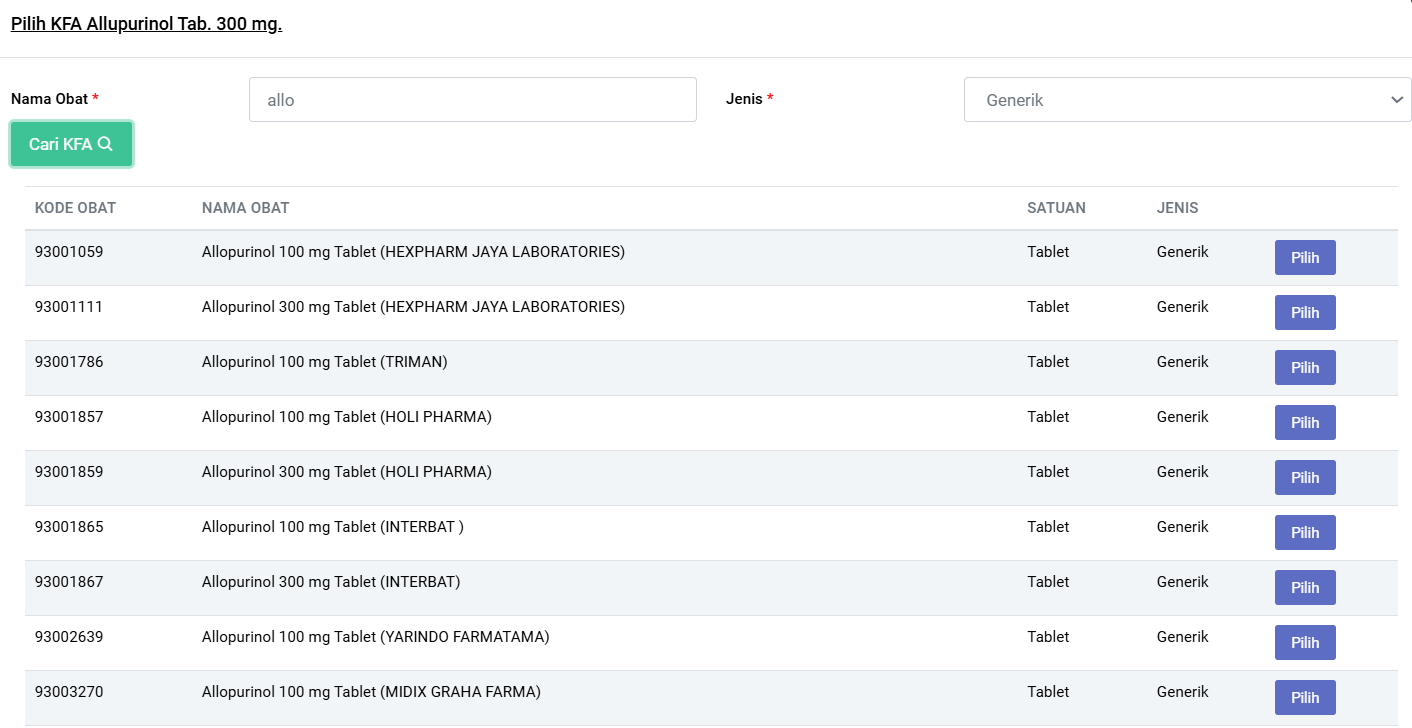The image size is (1412, 728).
Task: Click Pilih for YARINDO FARMATAMA row
Action: click(1305, 643)
